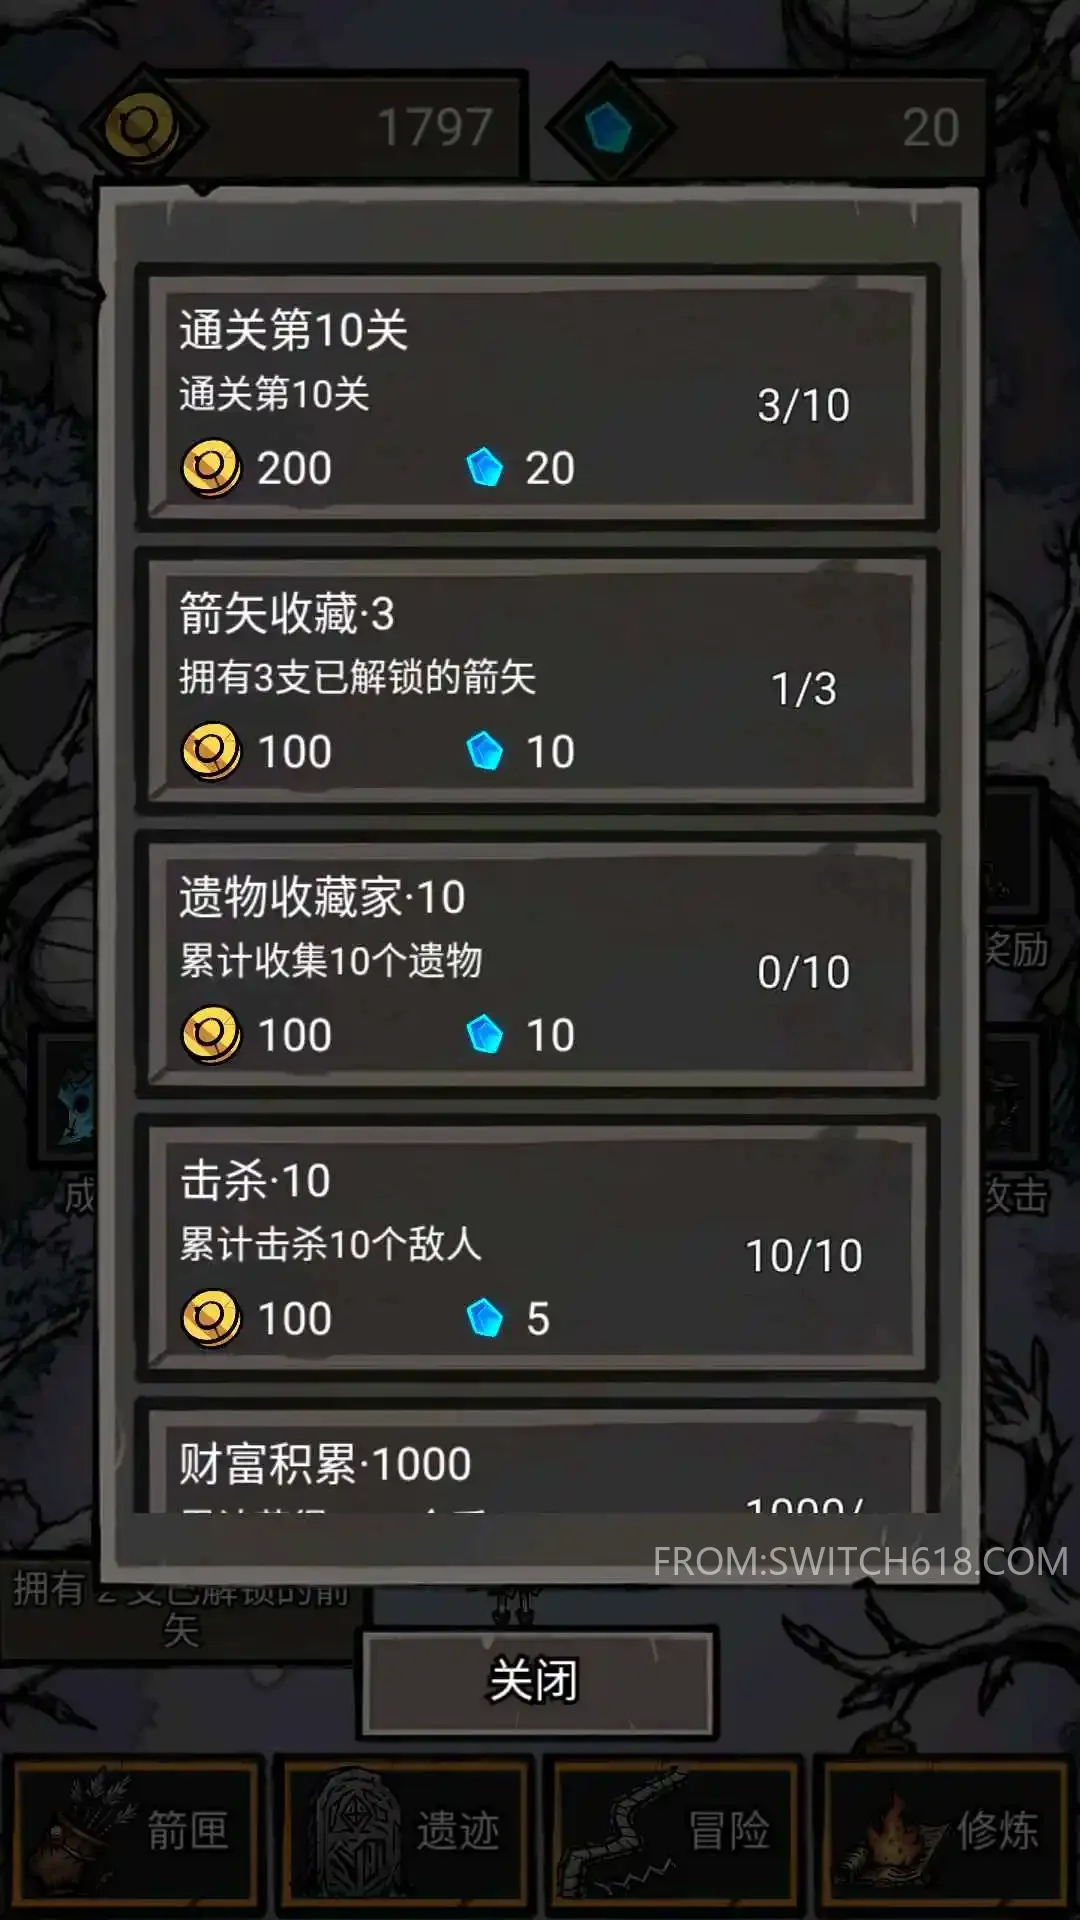The width and height of the screenshot is (1080, 1920).
Task: Close the achievements panel with 关闭
Action: click(537, 1681)
